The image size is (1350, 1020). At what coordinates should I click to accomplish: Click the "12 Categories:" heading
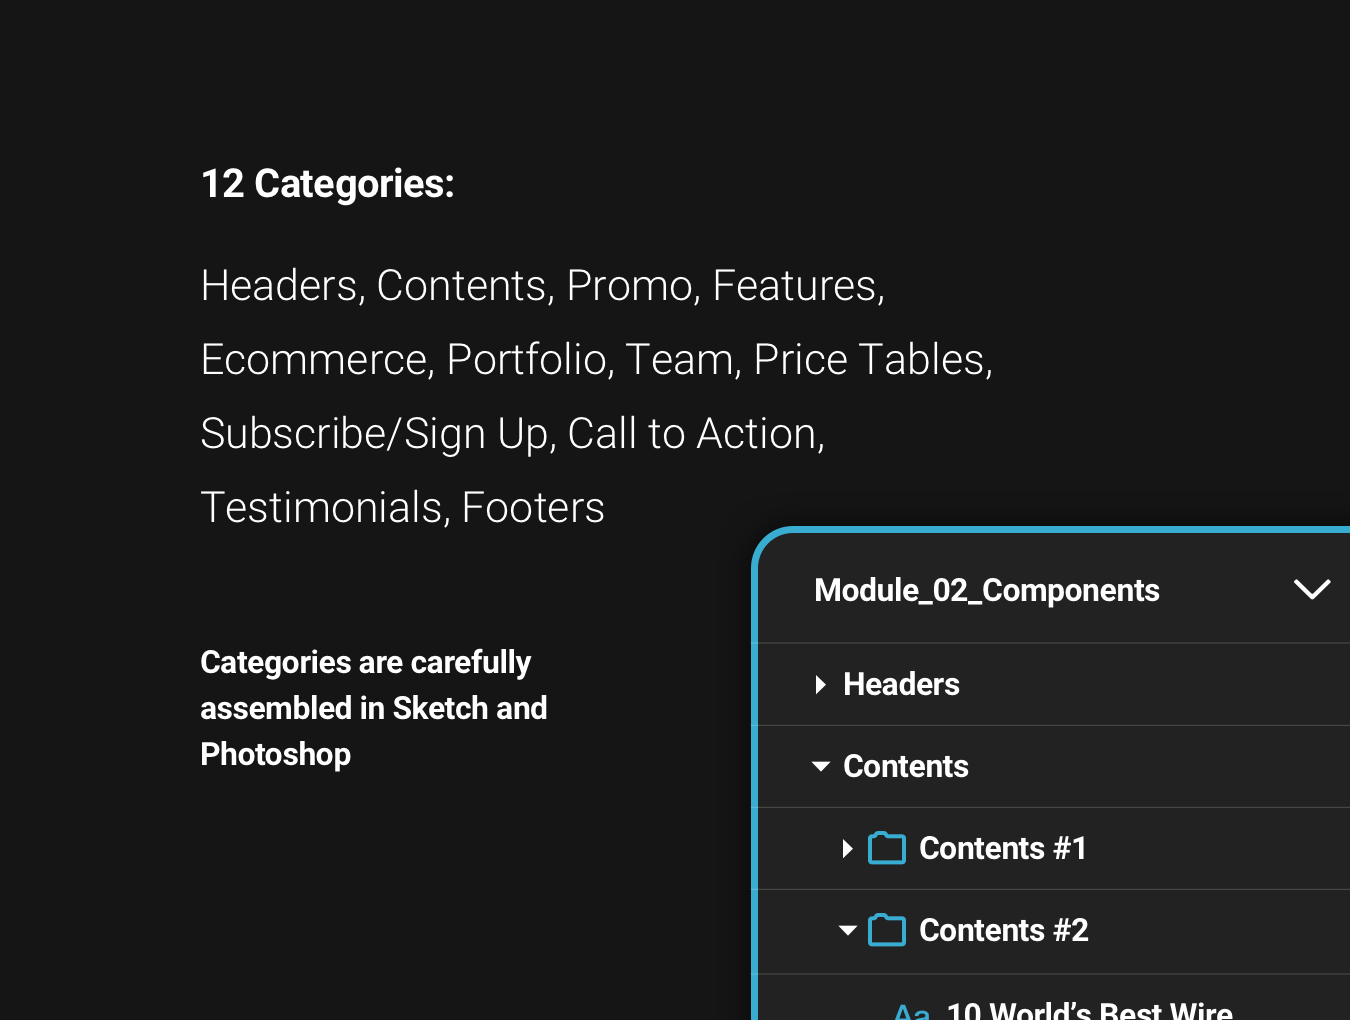[x=328, y=184]
